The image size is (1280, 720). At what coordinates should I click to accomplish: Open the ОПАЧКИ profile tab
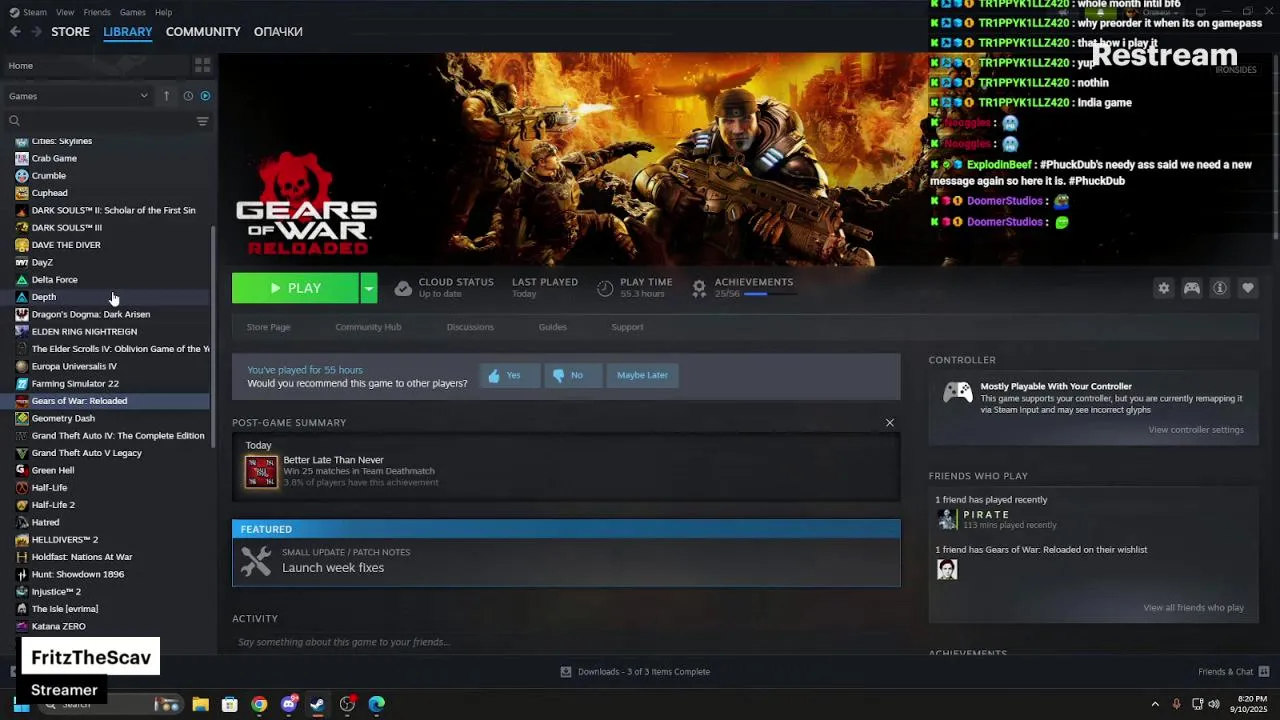pos(278,32)
